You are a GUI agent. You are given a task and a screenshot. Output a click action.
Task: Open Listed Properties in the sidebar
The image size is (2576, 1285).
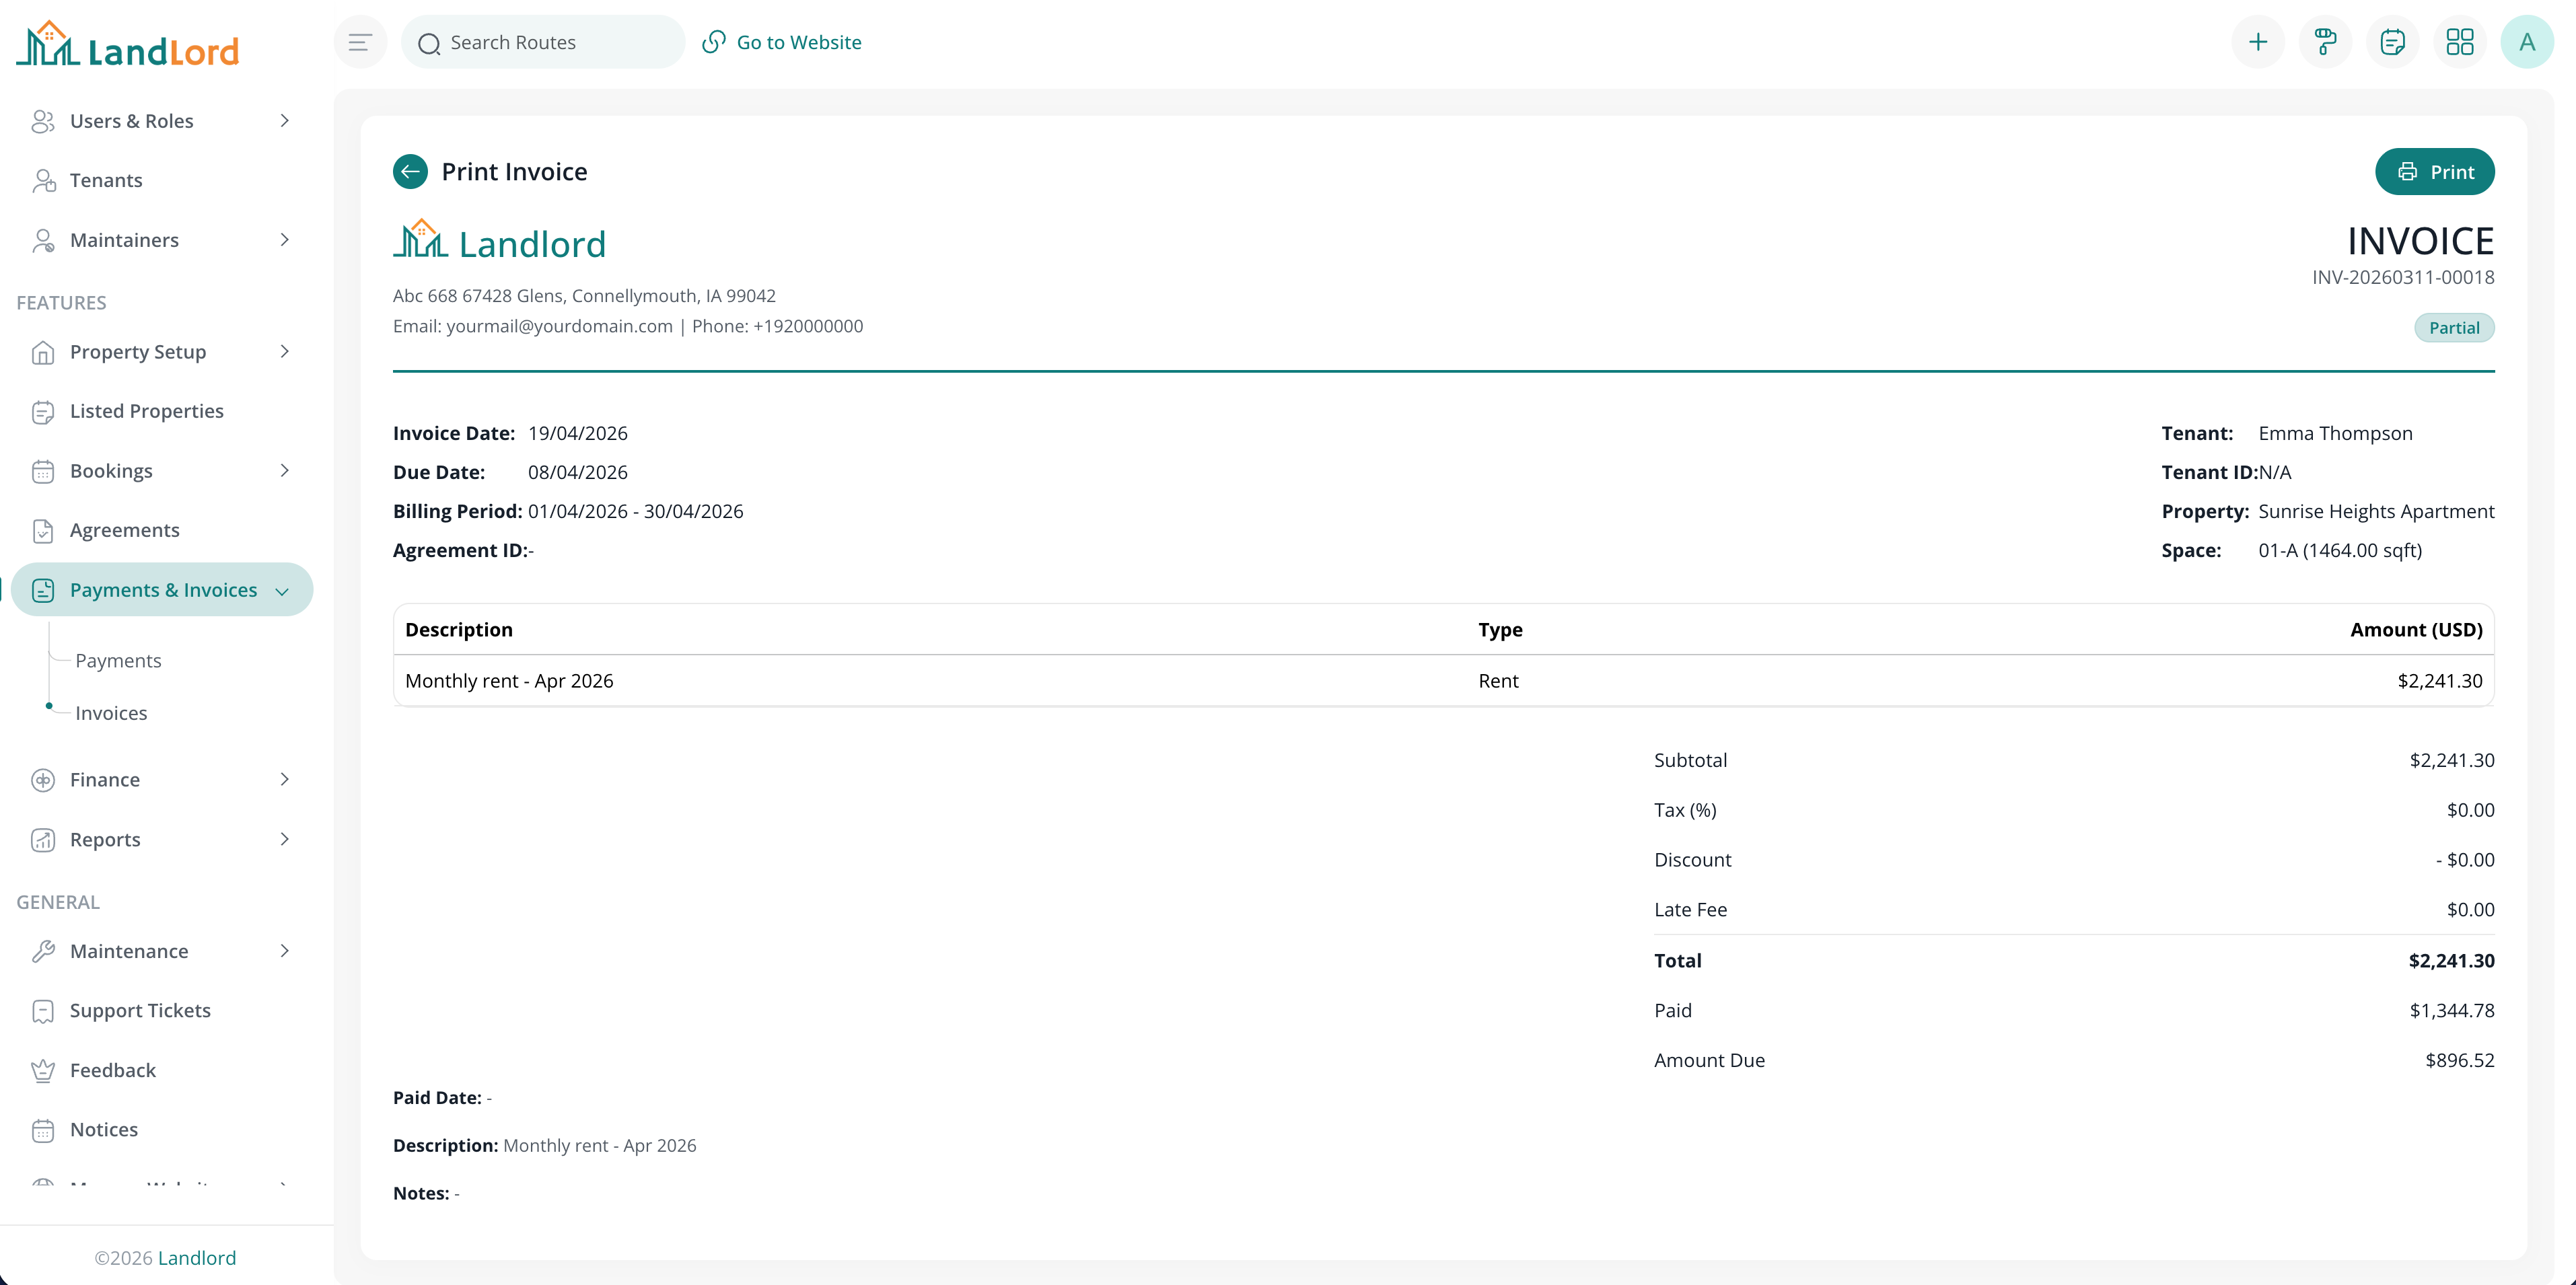[146, 411]
